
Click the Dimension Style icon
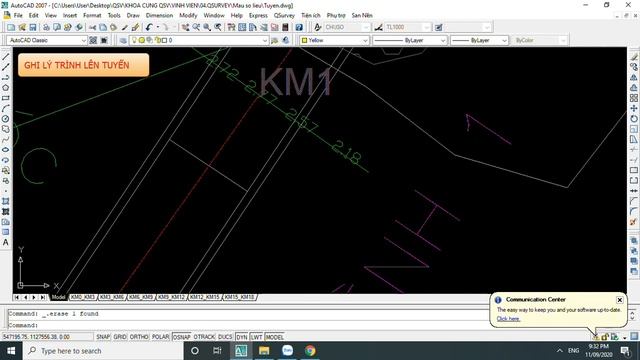[378, 27]
